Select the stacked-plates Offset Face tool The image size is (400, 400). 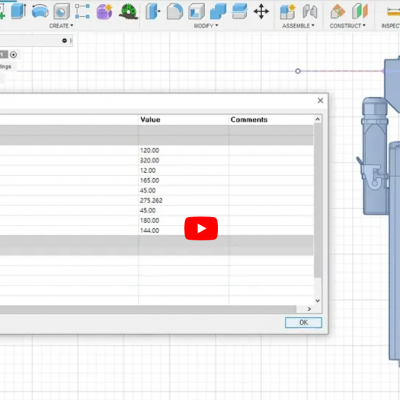coord(239,11)
